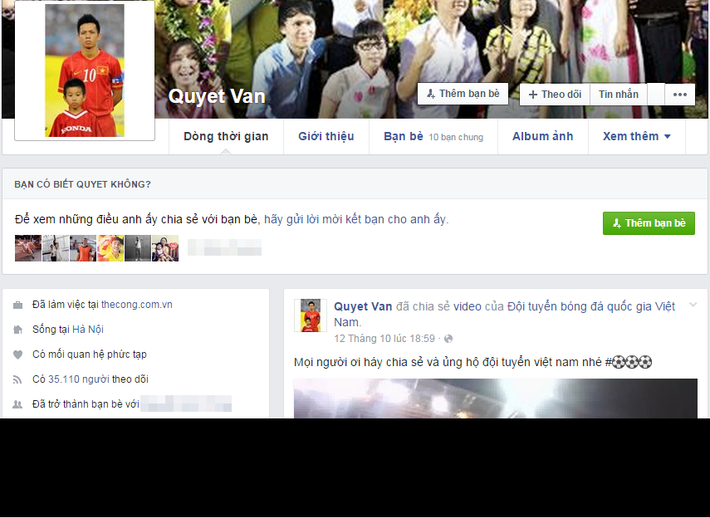Go to the Album ảnh tab
This screenshot has width=710, height=518.
(x=542, y=137)
